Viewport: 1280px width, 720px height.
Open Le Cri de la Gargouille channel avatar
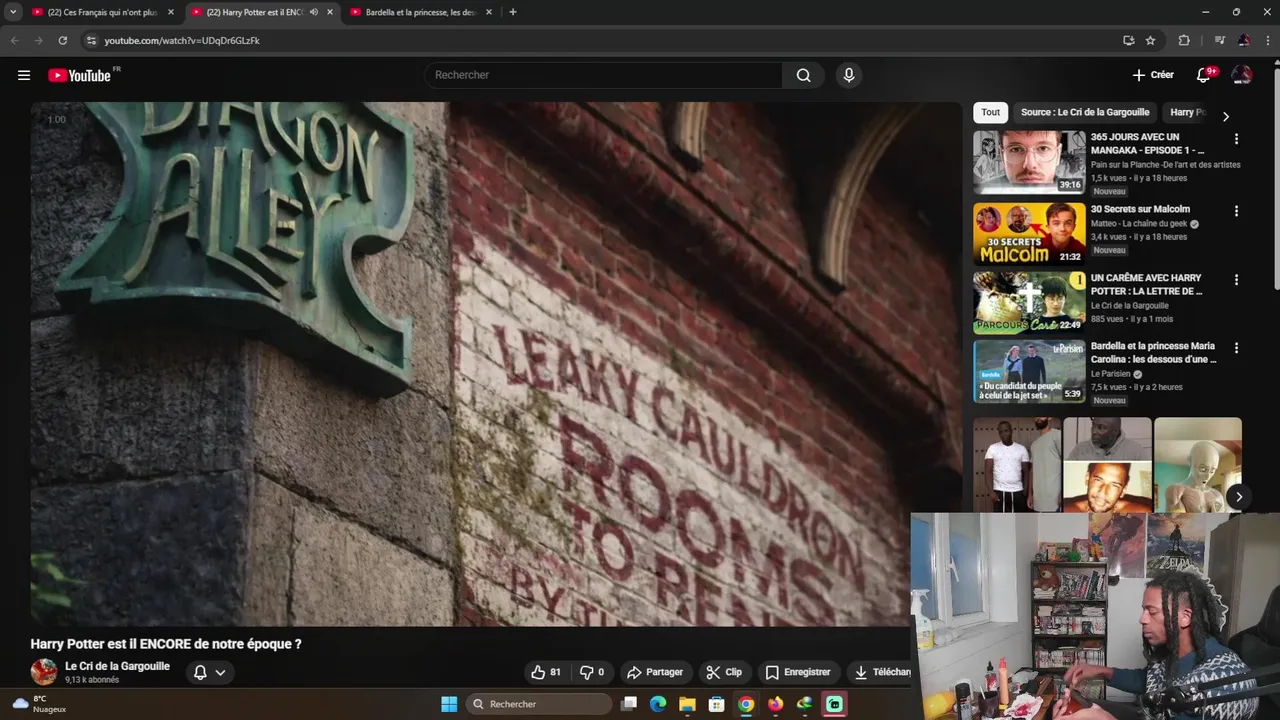click(44, 672)
